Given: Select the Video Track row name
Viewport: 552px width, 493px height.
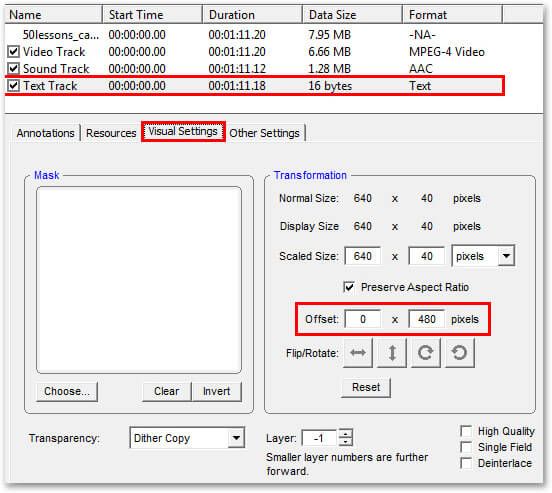Looking at the screenshot, I should (54, 52).
